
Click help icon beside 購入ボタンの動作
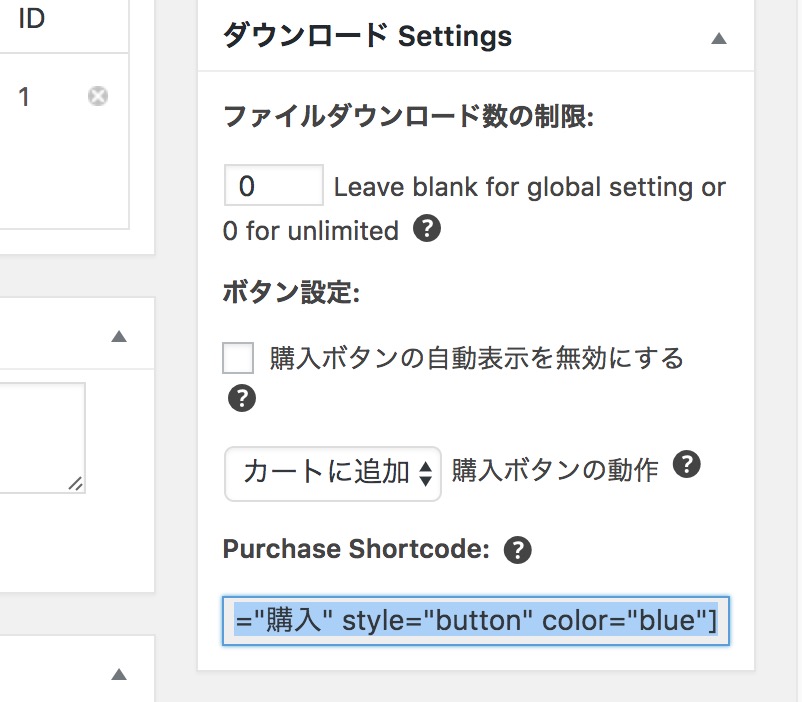[686, 464]
